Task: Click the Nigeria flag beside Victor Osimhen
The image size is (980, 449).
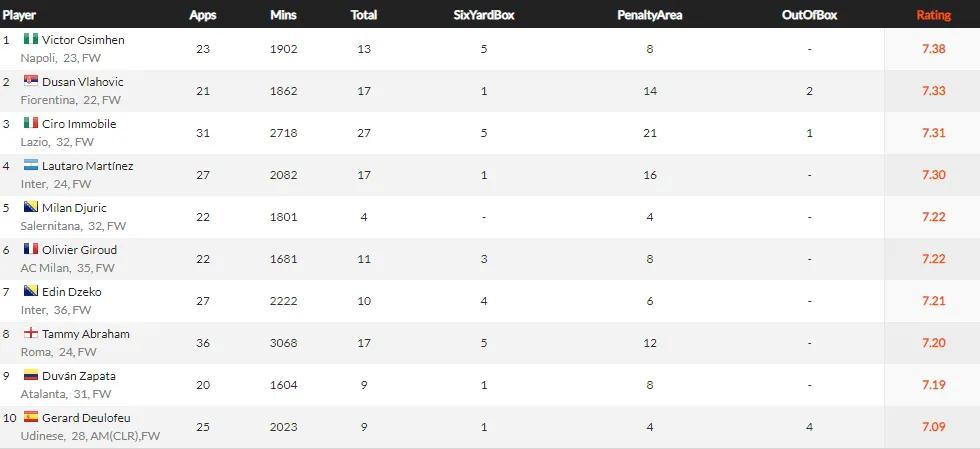Action: [31, 40]
